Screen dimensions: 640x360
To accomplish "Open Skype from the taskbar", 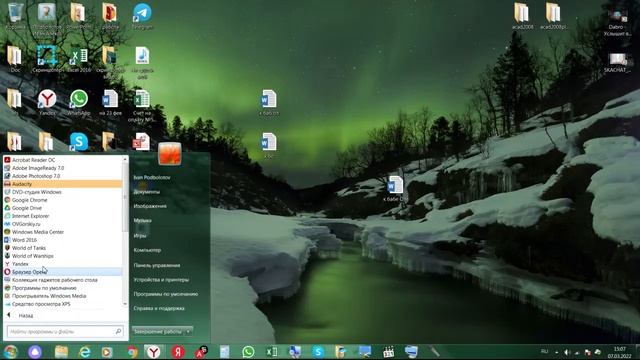I will pos(318,352).
